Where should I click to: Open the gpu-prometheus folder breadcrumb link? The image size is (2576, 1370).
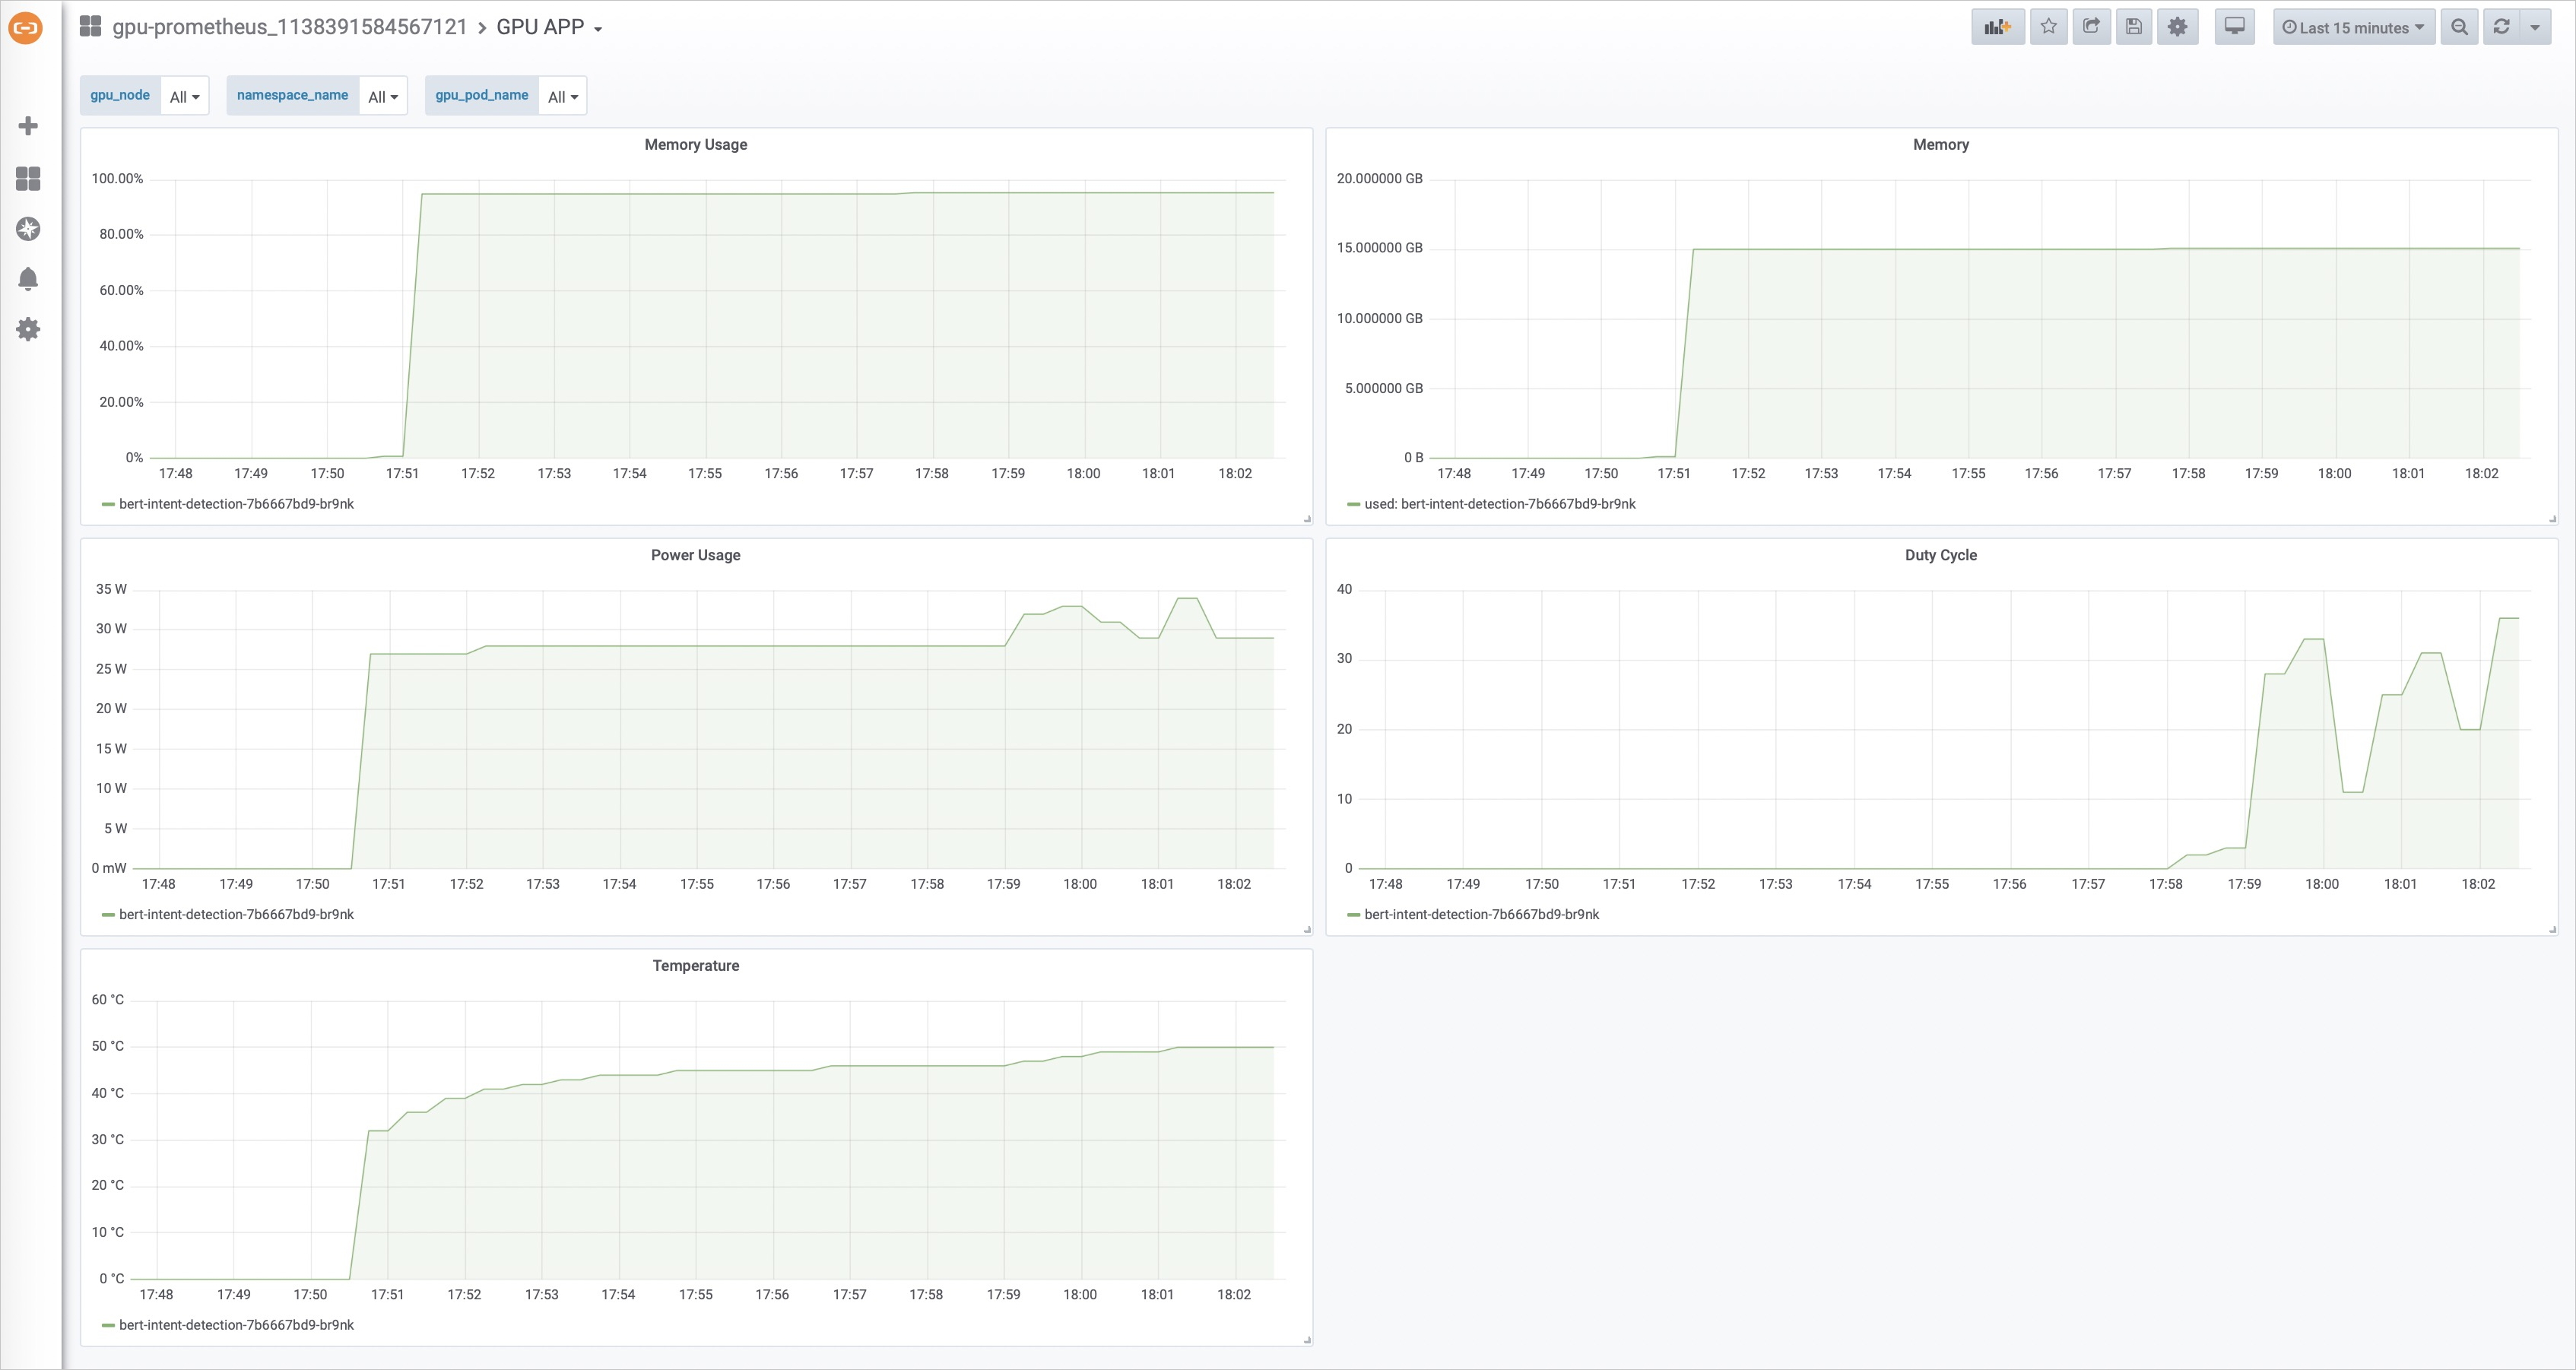coord(290,27)
